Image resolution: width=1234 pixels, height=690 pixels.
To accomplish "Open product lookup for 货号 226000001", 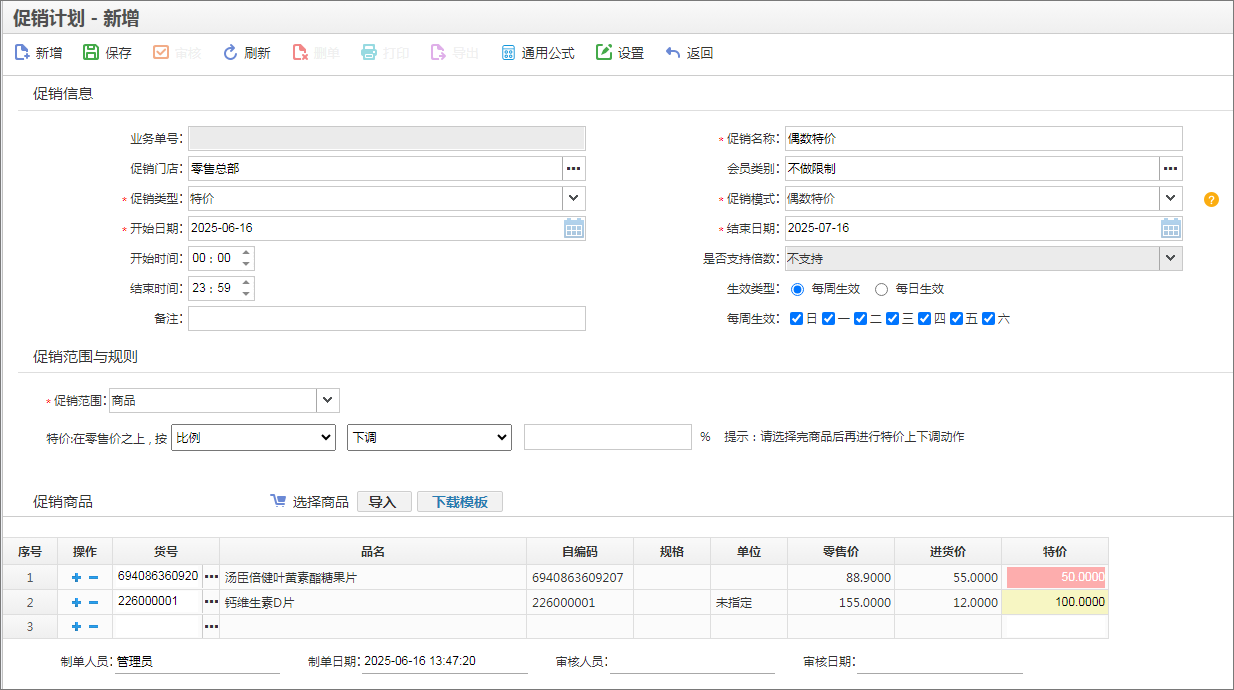I will (210, 603).
